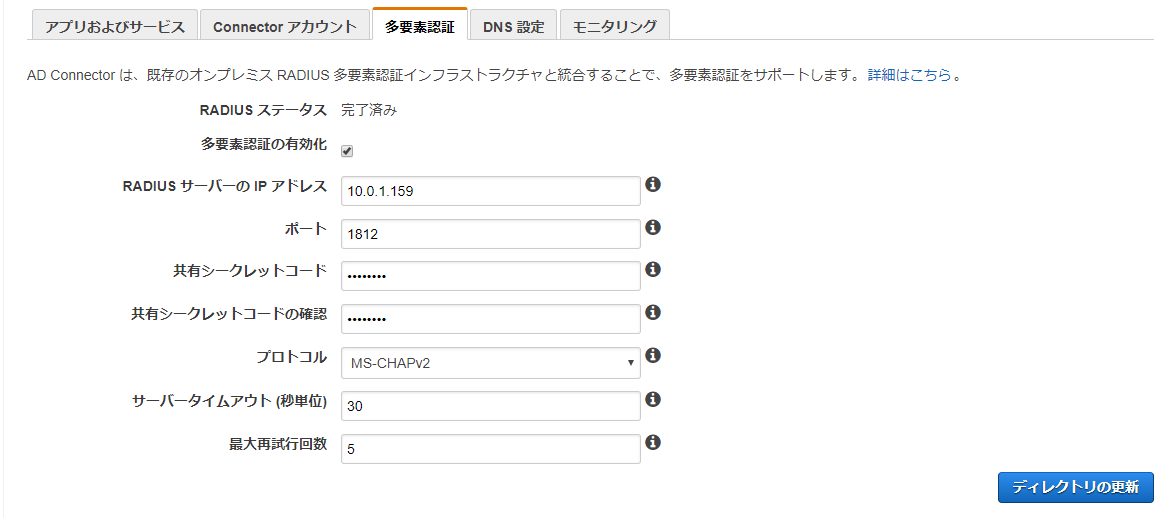Click info icon beside shared secret code field
Screen dimensions: 1165x526
pyautogui.click(x=653, y=270)
